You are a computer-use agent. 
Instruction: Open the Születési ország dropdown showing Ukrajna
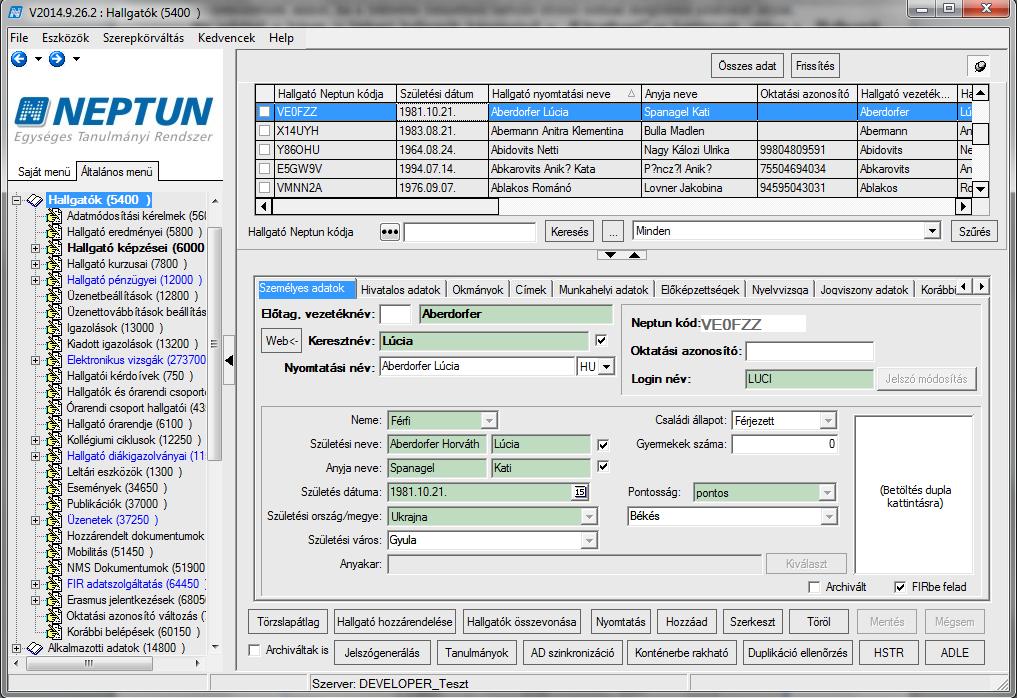[589, 517]
